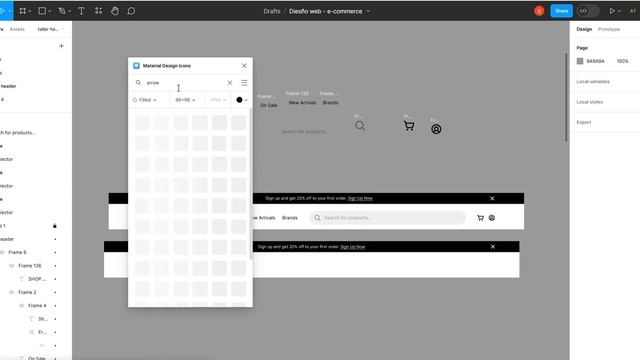Select the Pen tool
Image resolution: width=640 pixels, height=360 pixels.
[62, 11]
